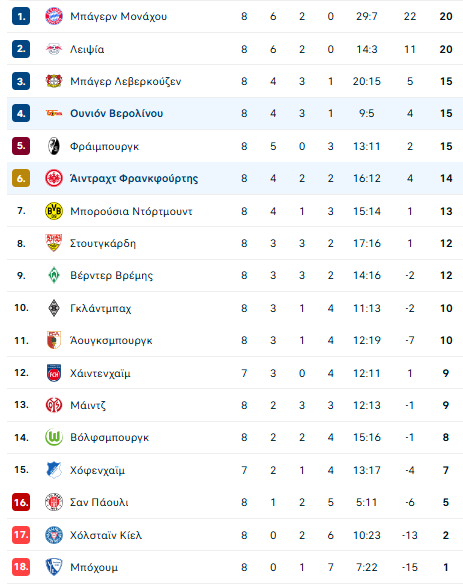Click the red rank 17 badge
Screen dimensions: 463x584
click(x=21, y=535)
